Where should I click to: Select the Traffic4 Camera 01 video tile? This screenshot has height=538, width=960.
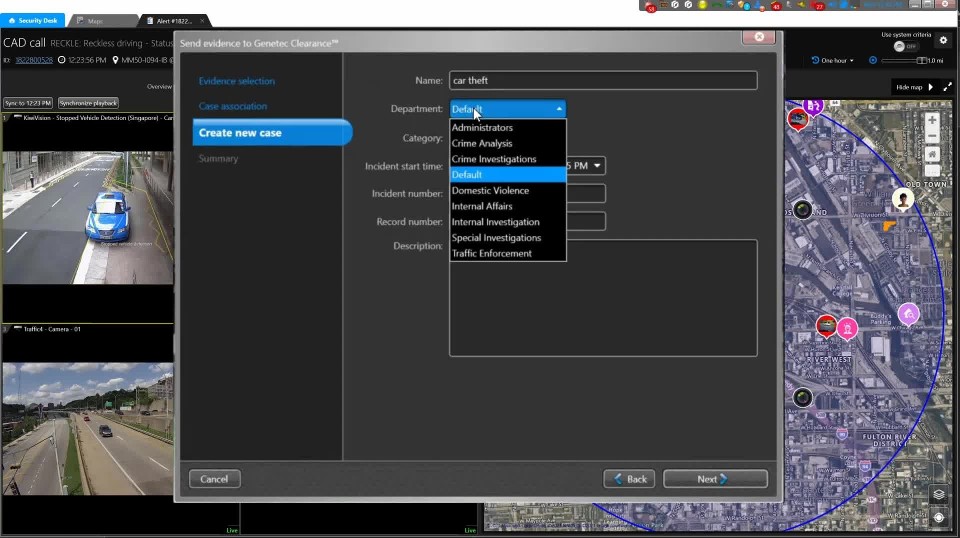(x=88, y=428)
